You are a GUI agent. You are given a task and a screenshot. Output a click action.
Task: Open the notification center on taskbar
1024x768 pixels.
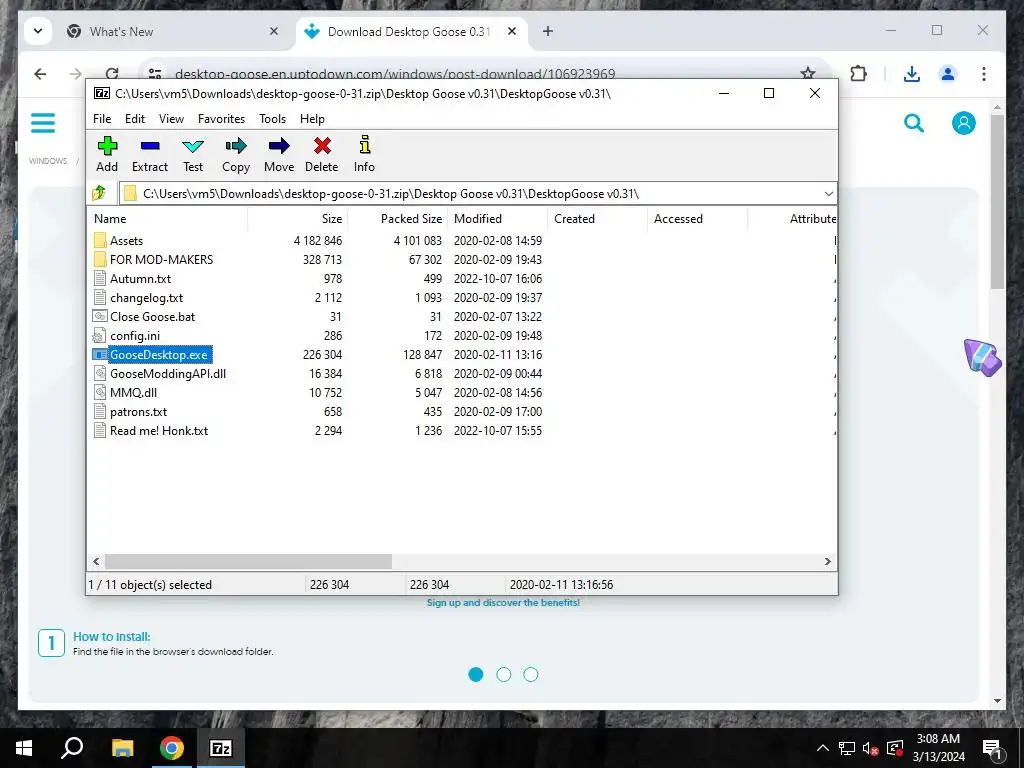pos(991,748)
